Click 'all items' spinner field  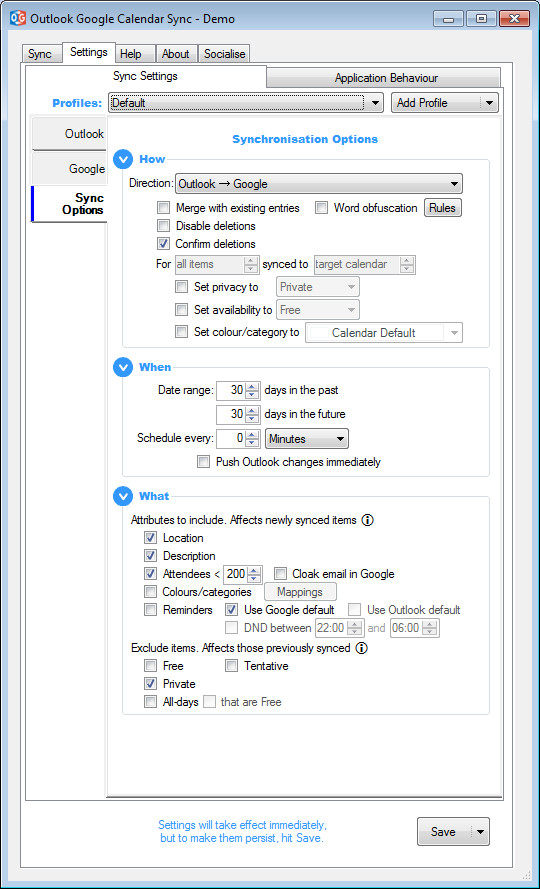[x=217, y=265]
